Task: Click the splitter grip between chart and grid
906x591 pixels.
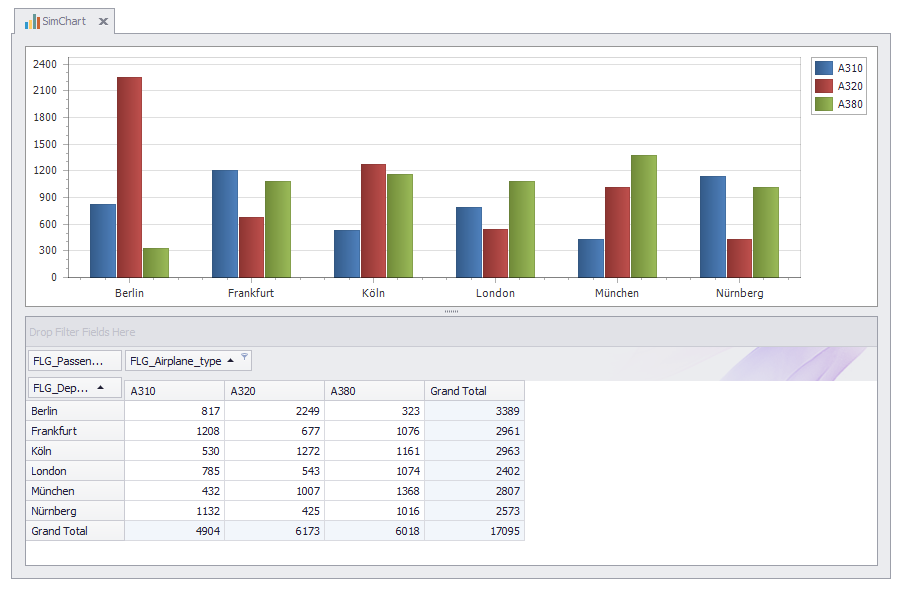Action: [451, 311]
